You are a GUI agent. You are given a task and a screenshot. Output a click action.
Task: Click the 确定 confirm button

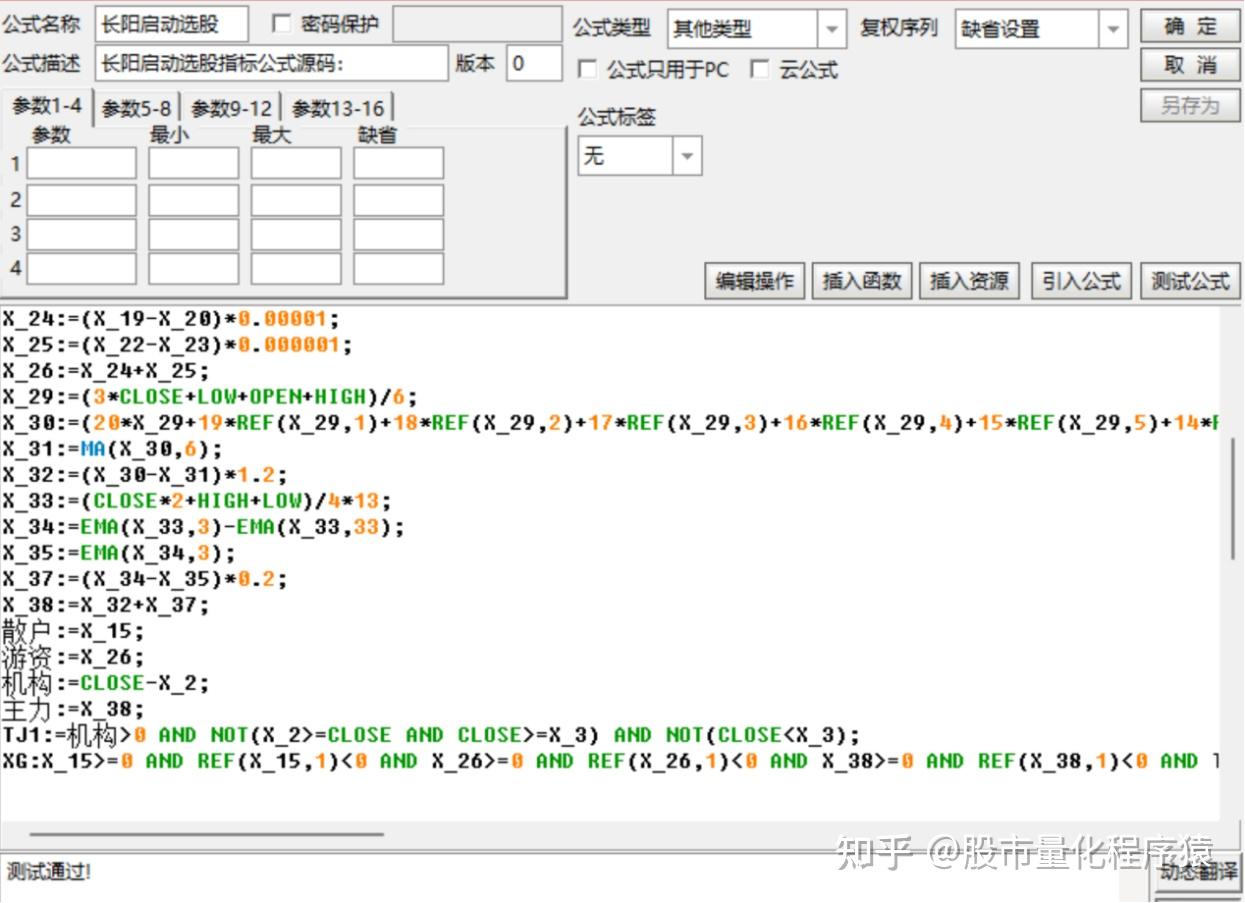(1190, 26)
